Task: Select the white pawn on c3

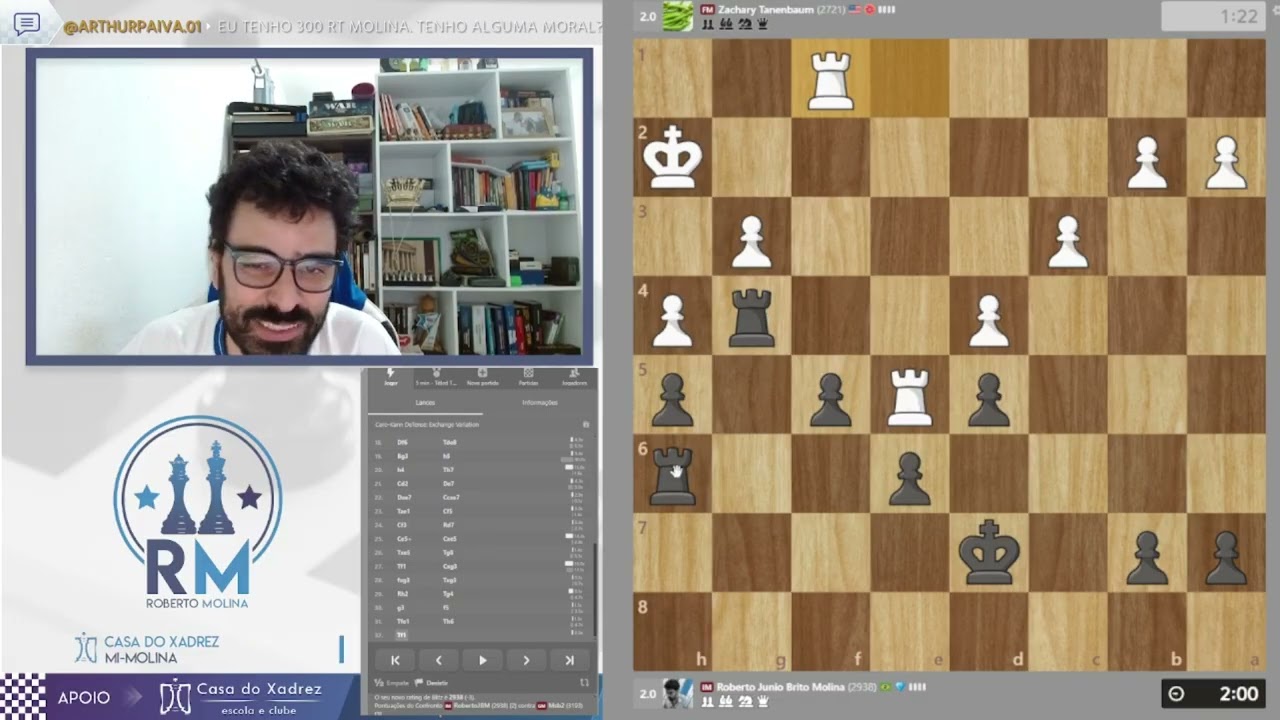Action: pos(1067,242)
